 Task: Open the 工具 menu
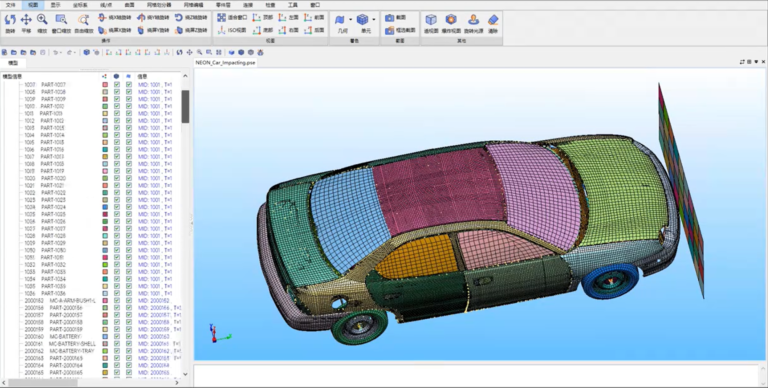[292, 5]
